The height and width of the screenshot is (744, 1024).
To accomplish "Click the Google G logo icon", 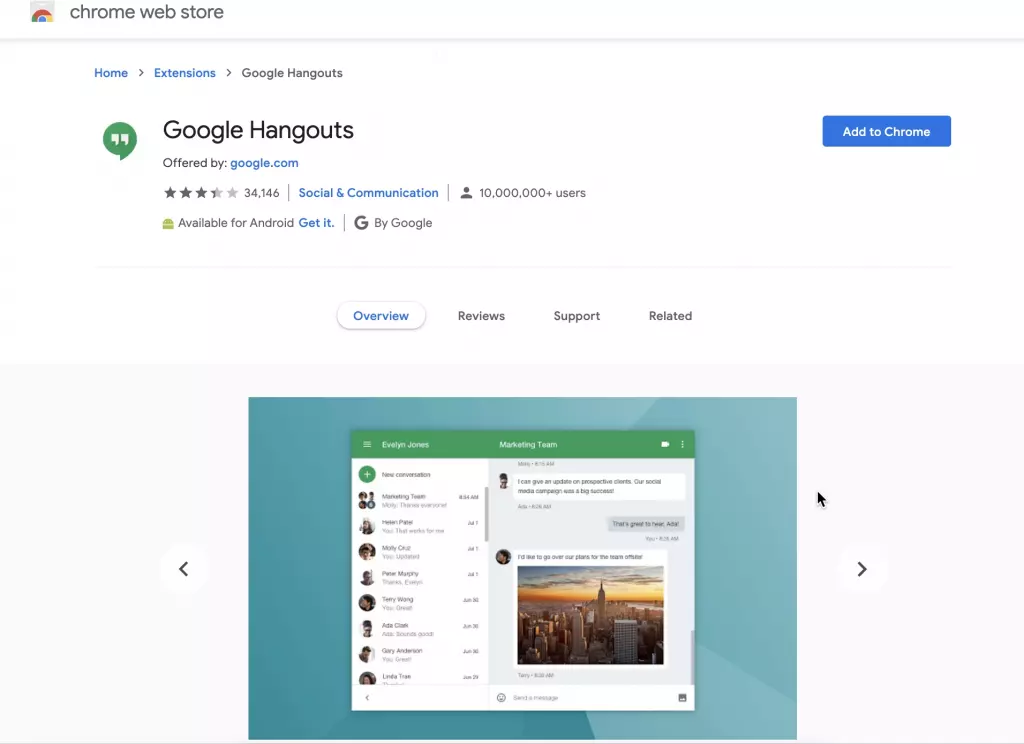I will click(x=361, y=223).
